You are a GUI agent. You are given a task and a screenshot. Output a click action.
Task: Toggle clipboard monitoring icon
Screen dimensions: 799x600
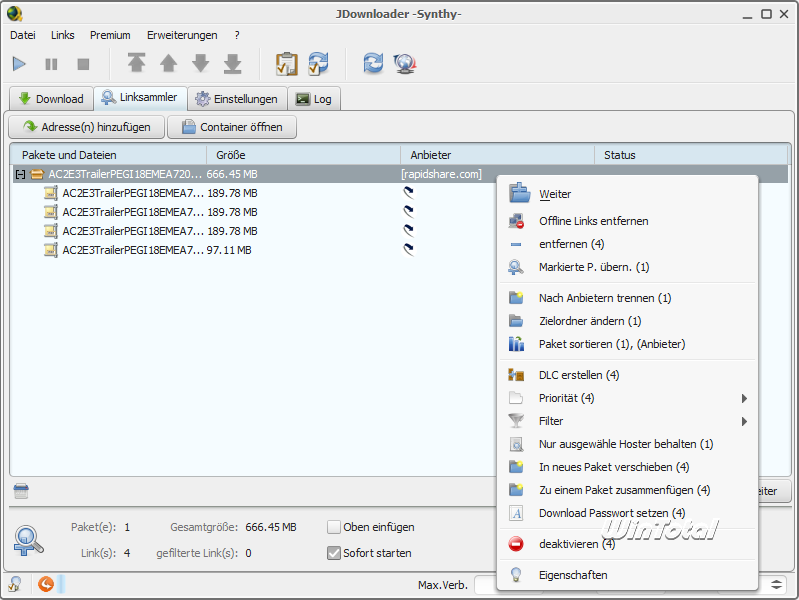coord(286,64)
